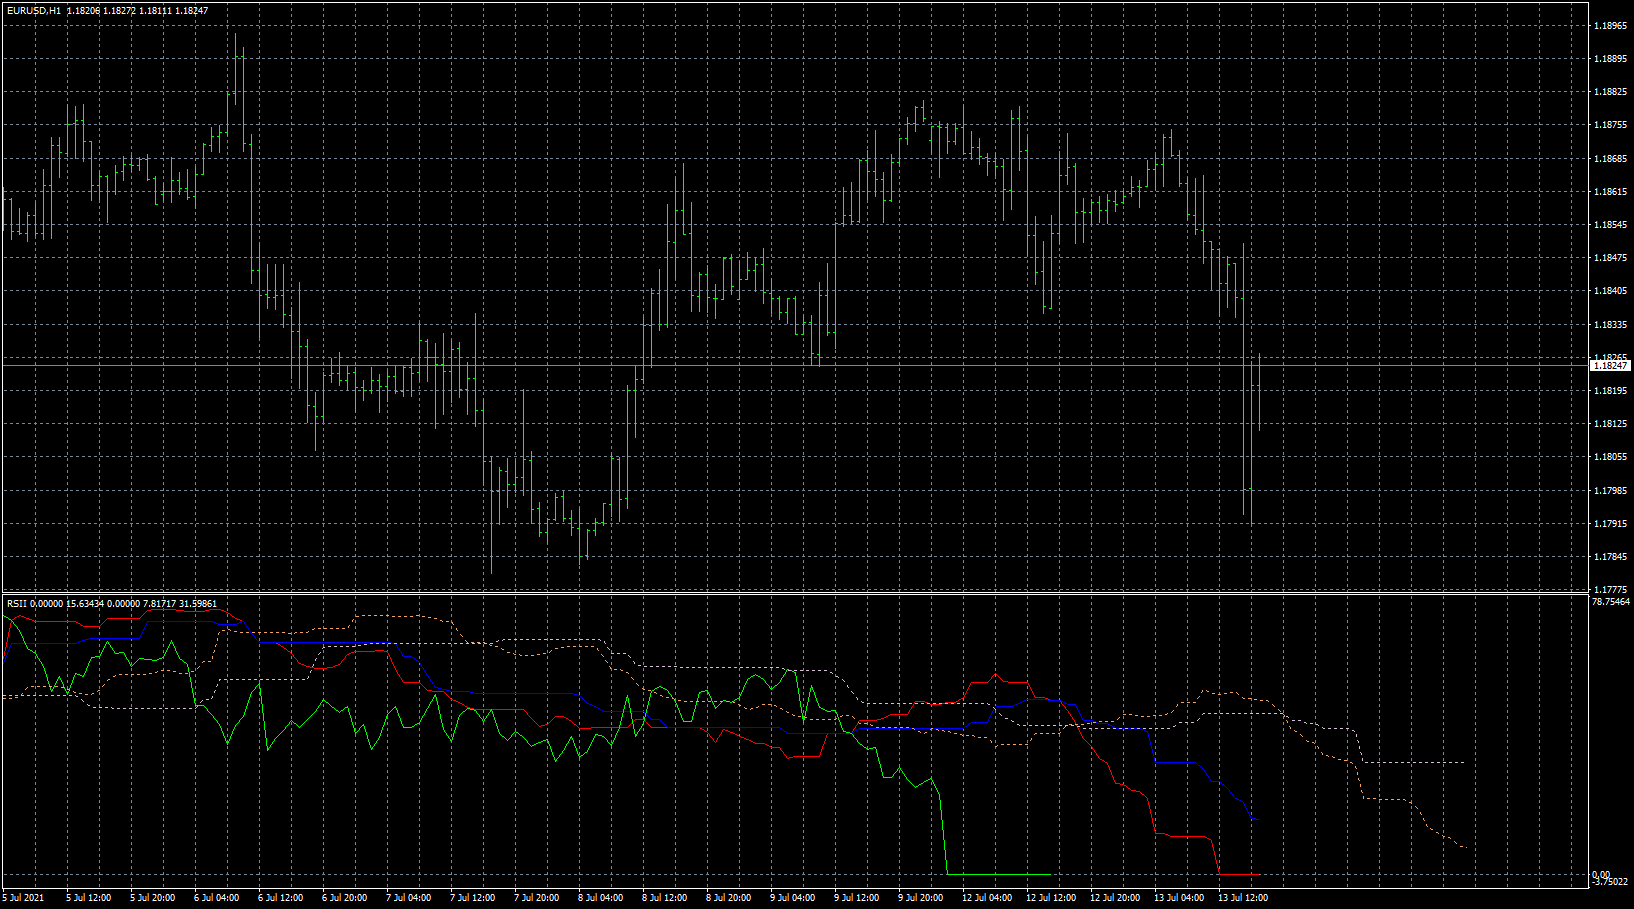Screen dimensions: 1634x909
Task: Click the 1.18965 price axis label
Action: pyautogui.click(x=1610, y=26)
